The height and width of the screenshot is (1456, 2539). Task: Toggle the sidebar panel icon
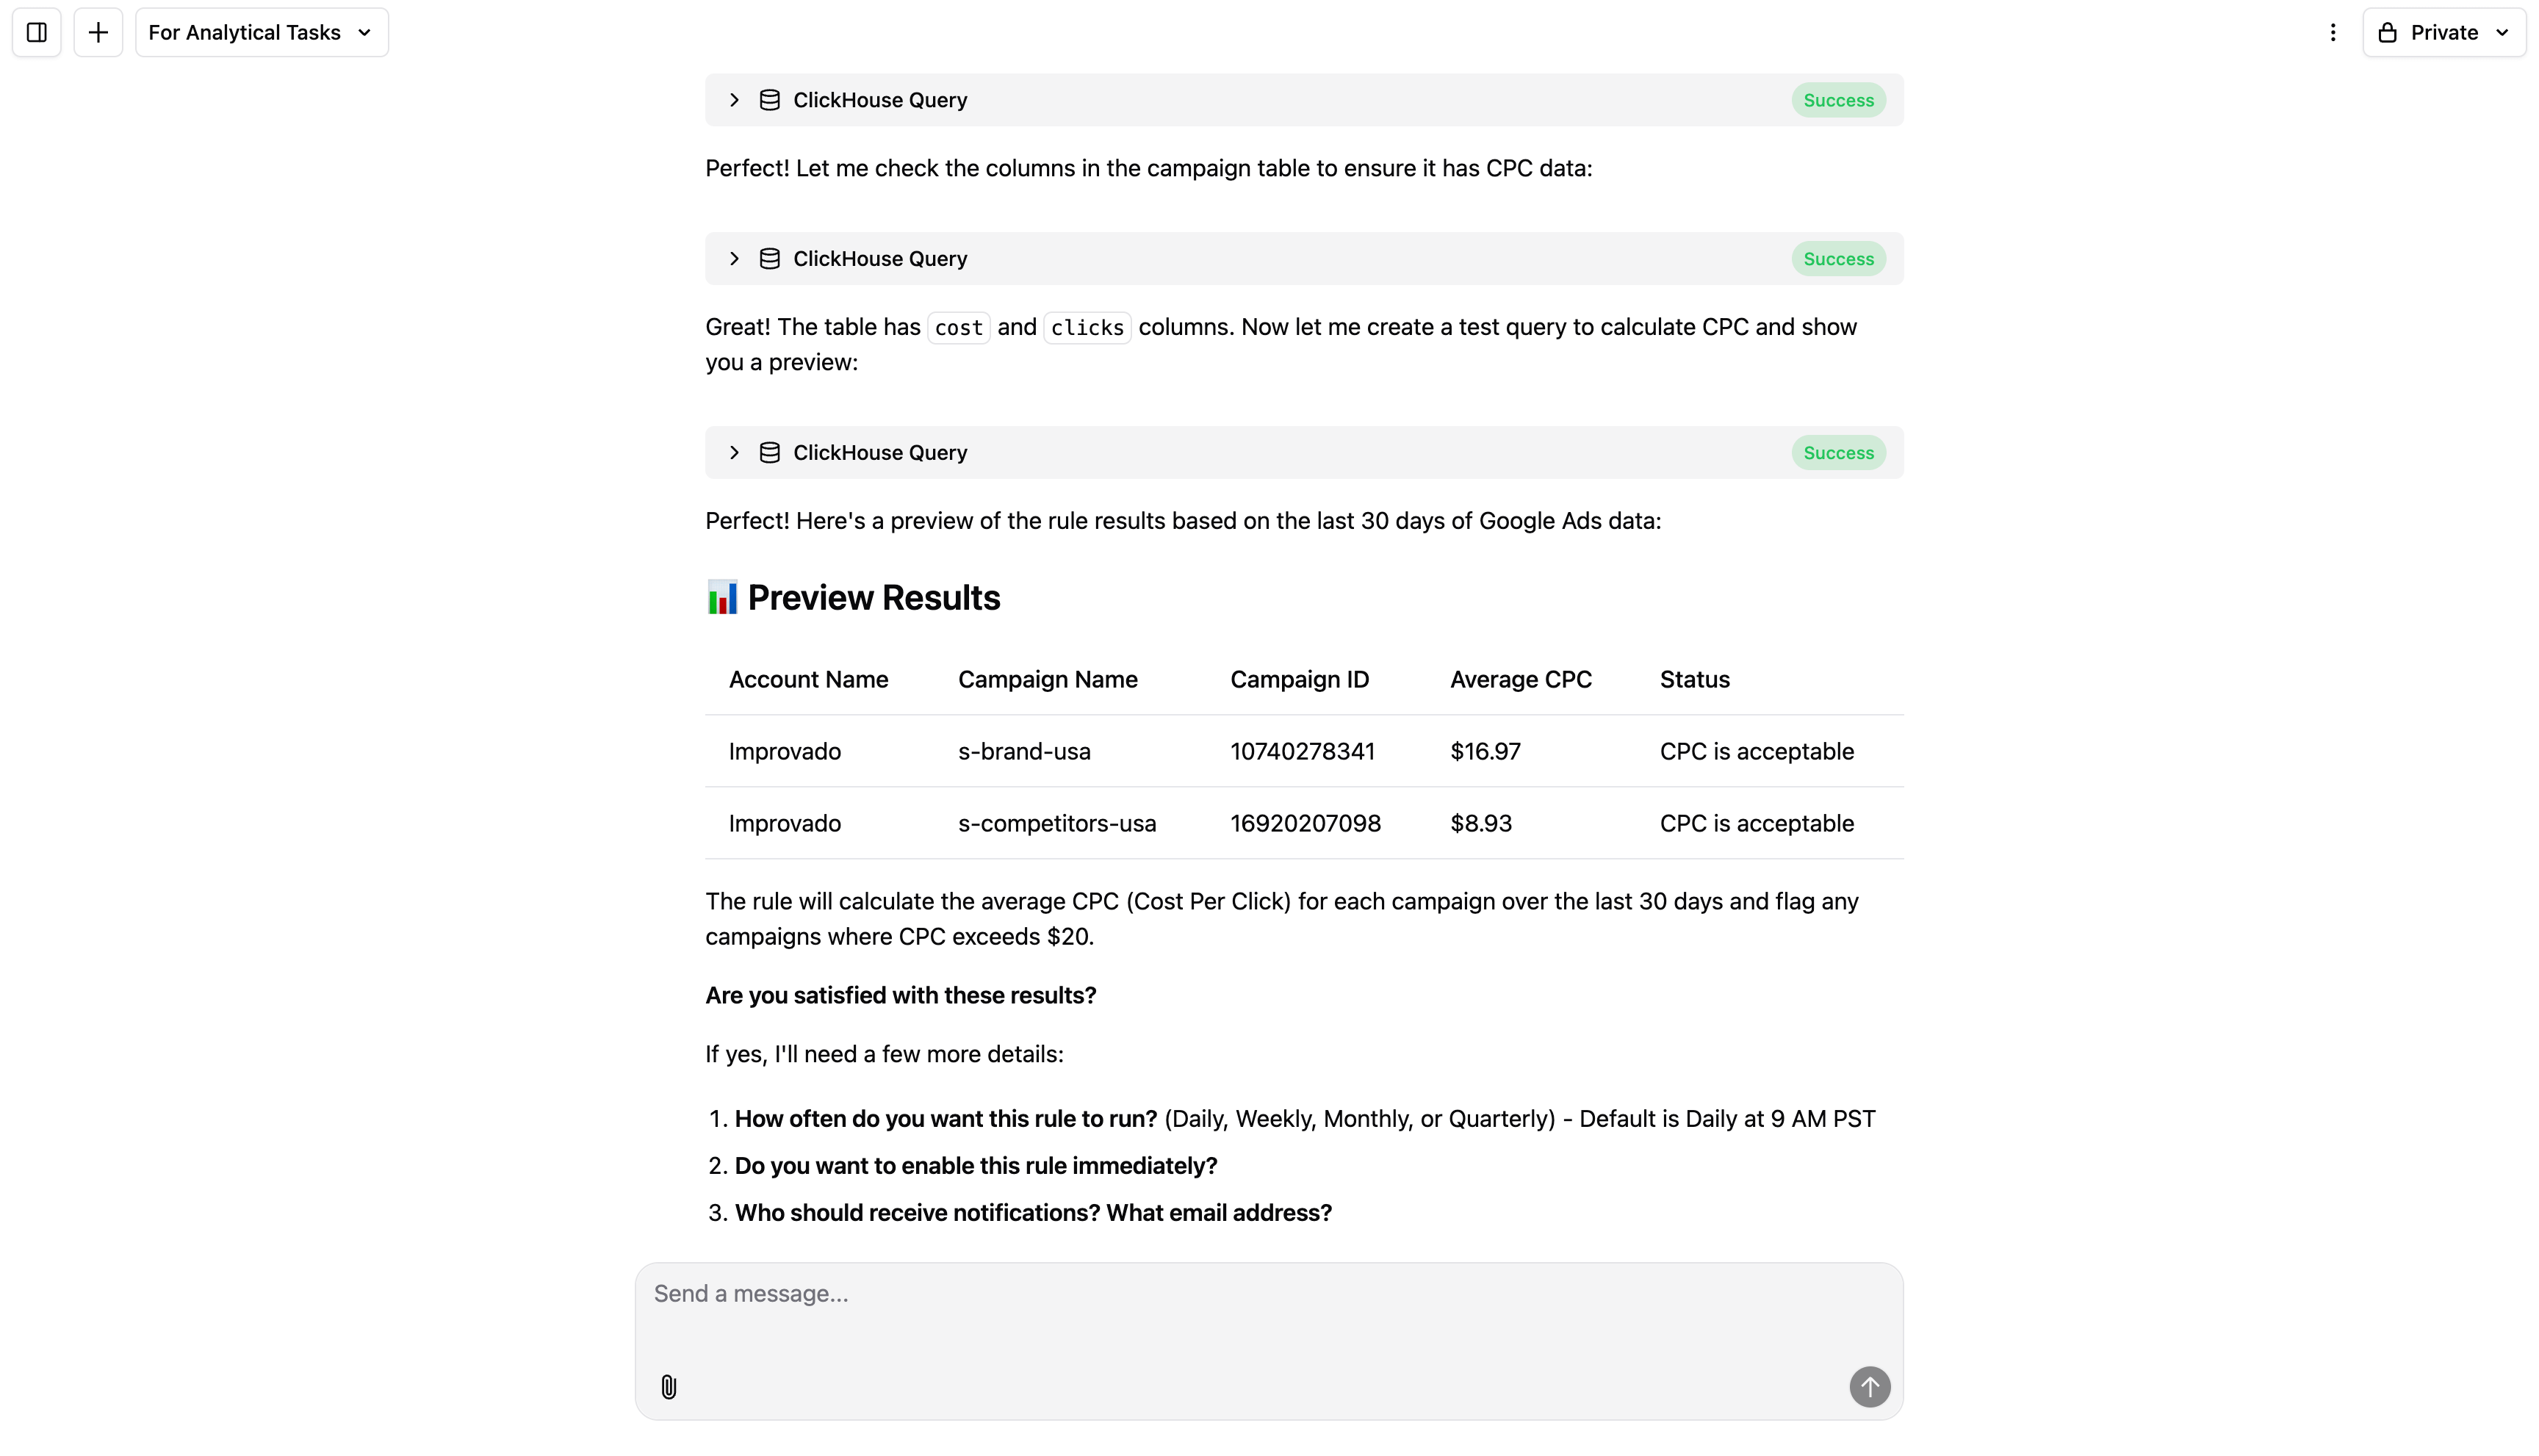click(37, 33)
